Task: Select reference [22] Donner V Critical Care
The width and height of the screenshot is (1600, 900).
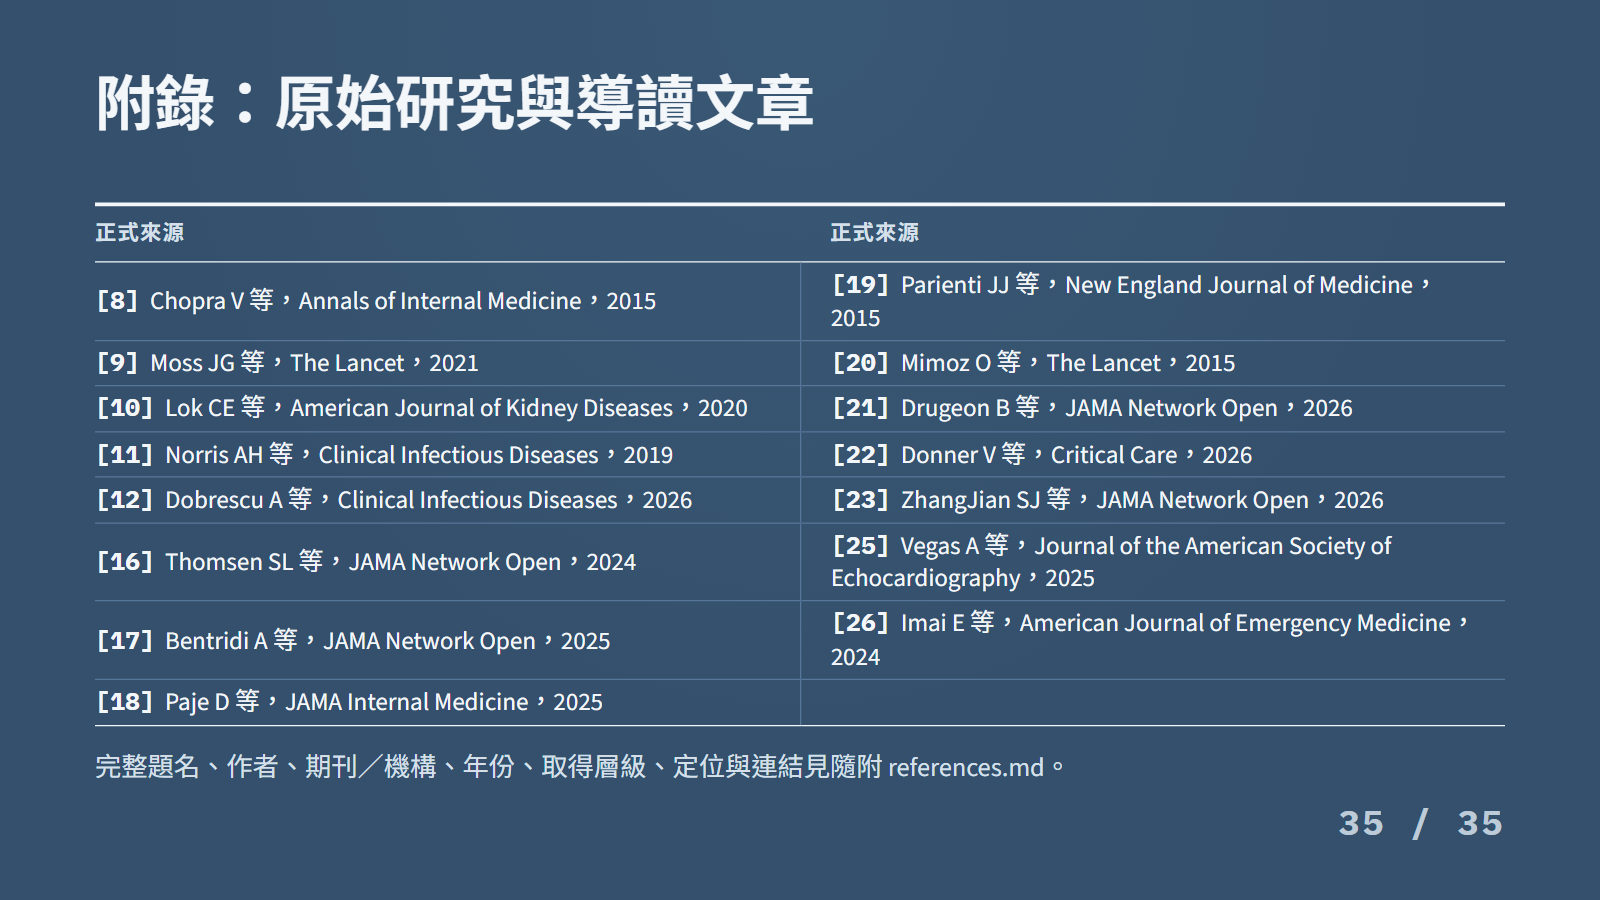Action: 1042,455
